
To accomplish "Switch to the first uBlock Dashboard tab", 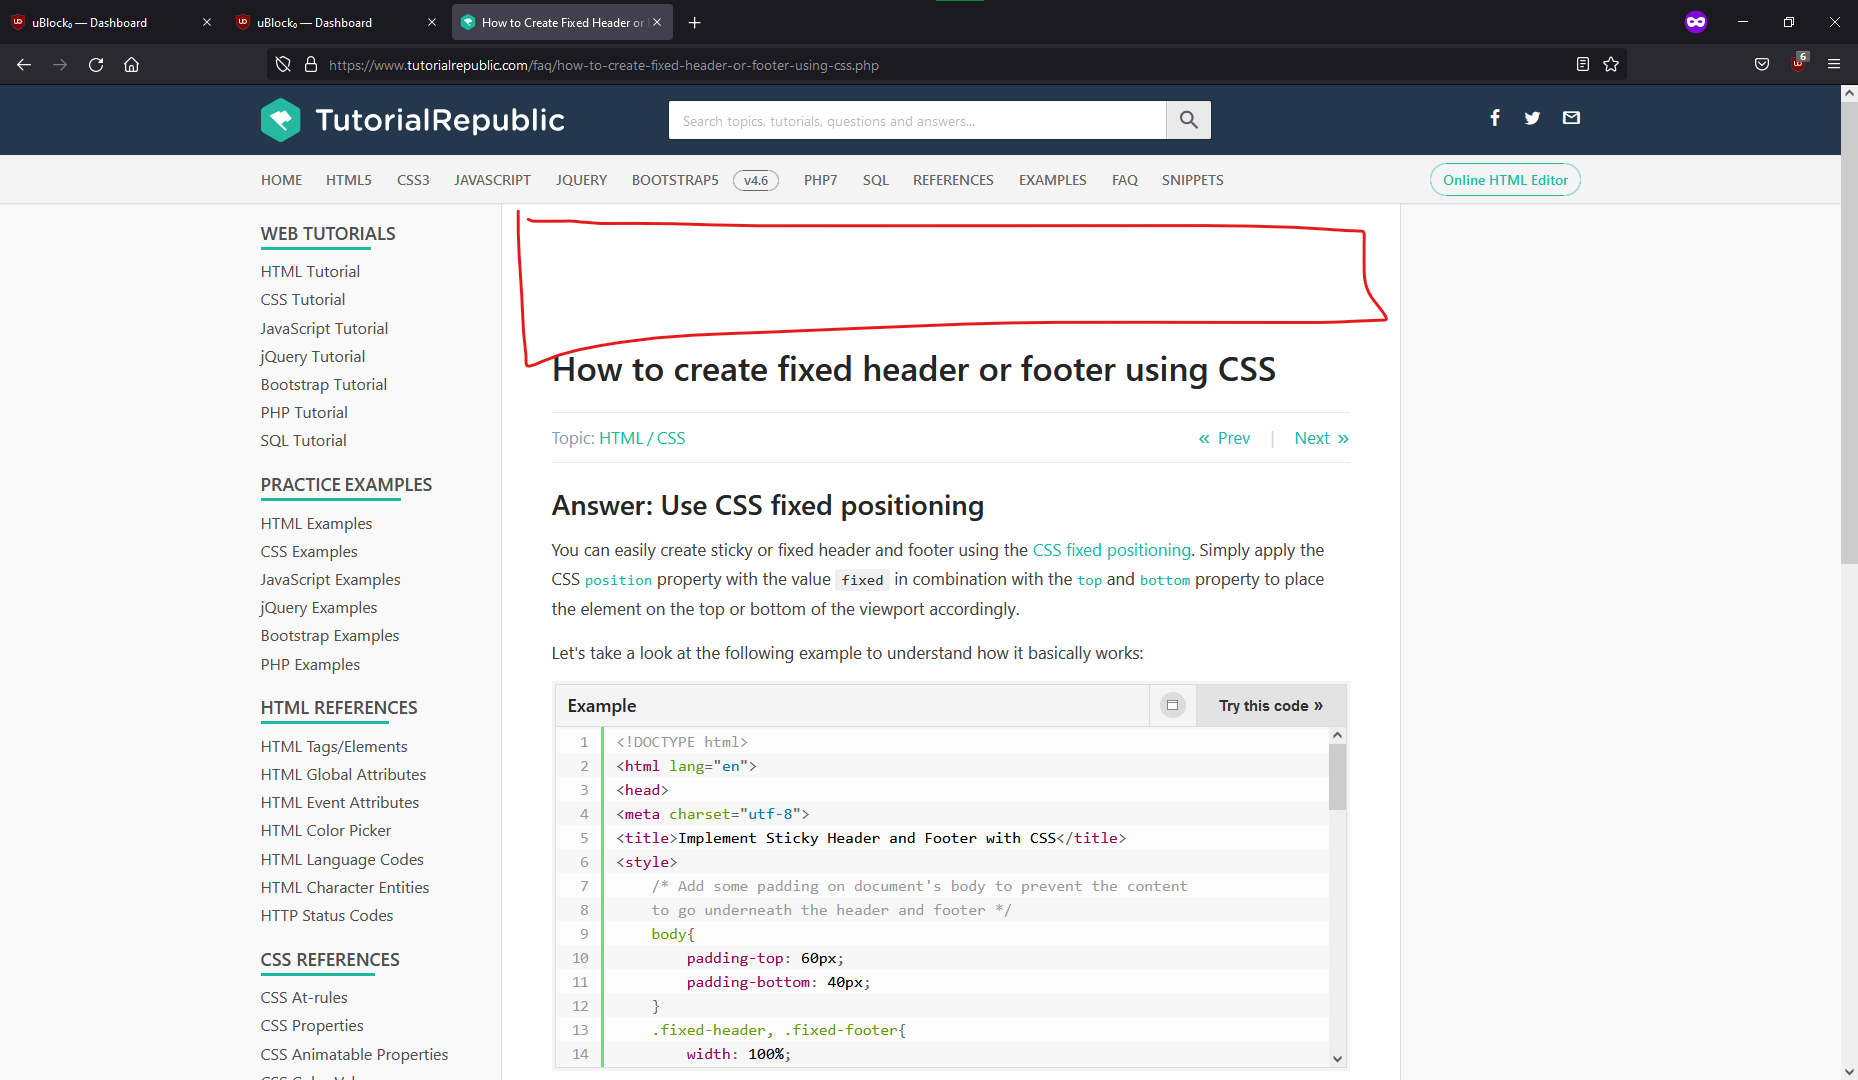I will coord(111,22).
